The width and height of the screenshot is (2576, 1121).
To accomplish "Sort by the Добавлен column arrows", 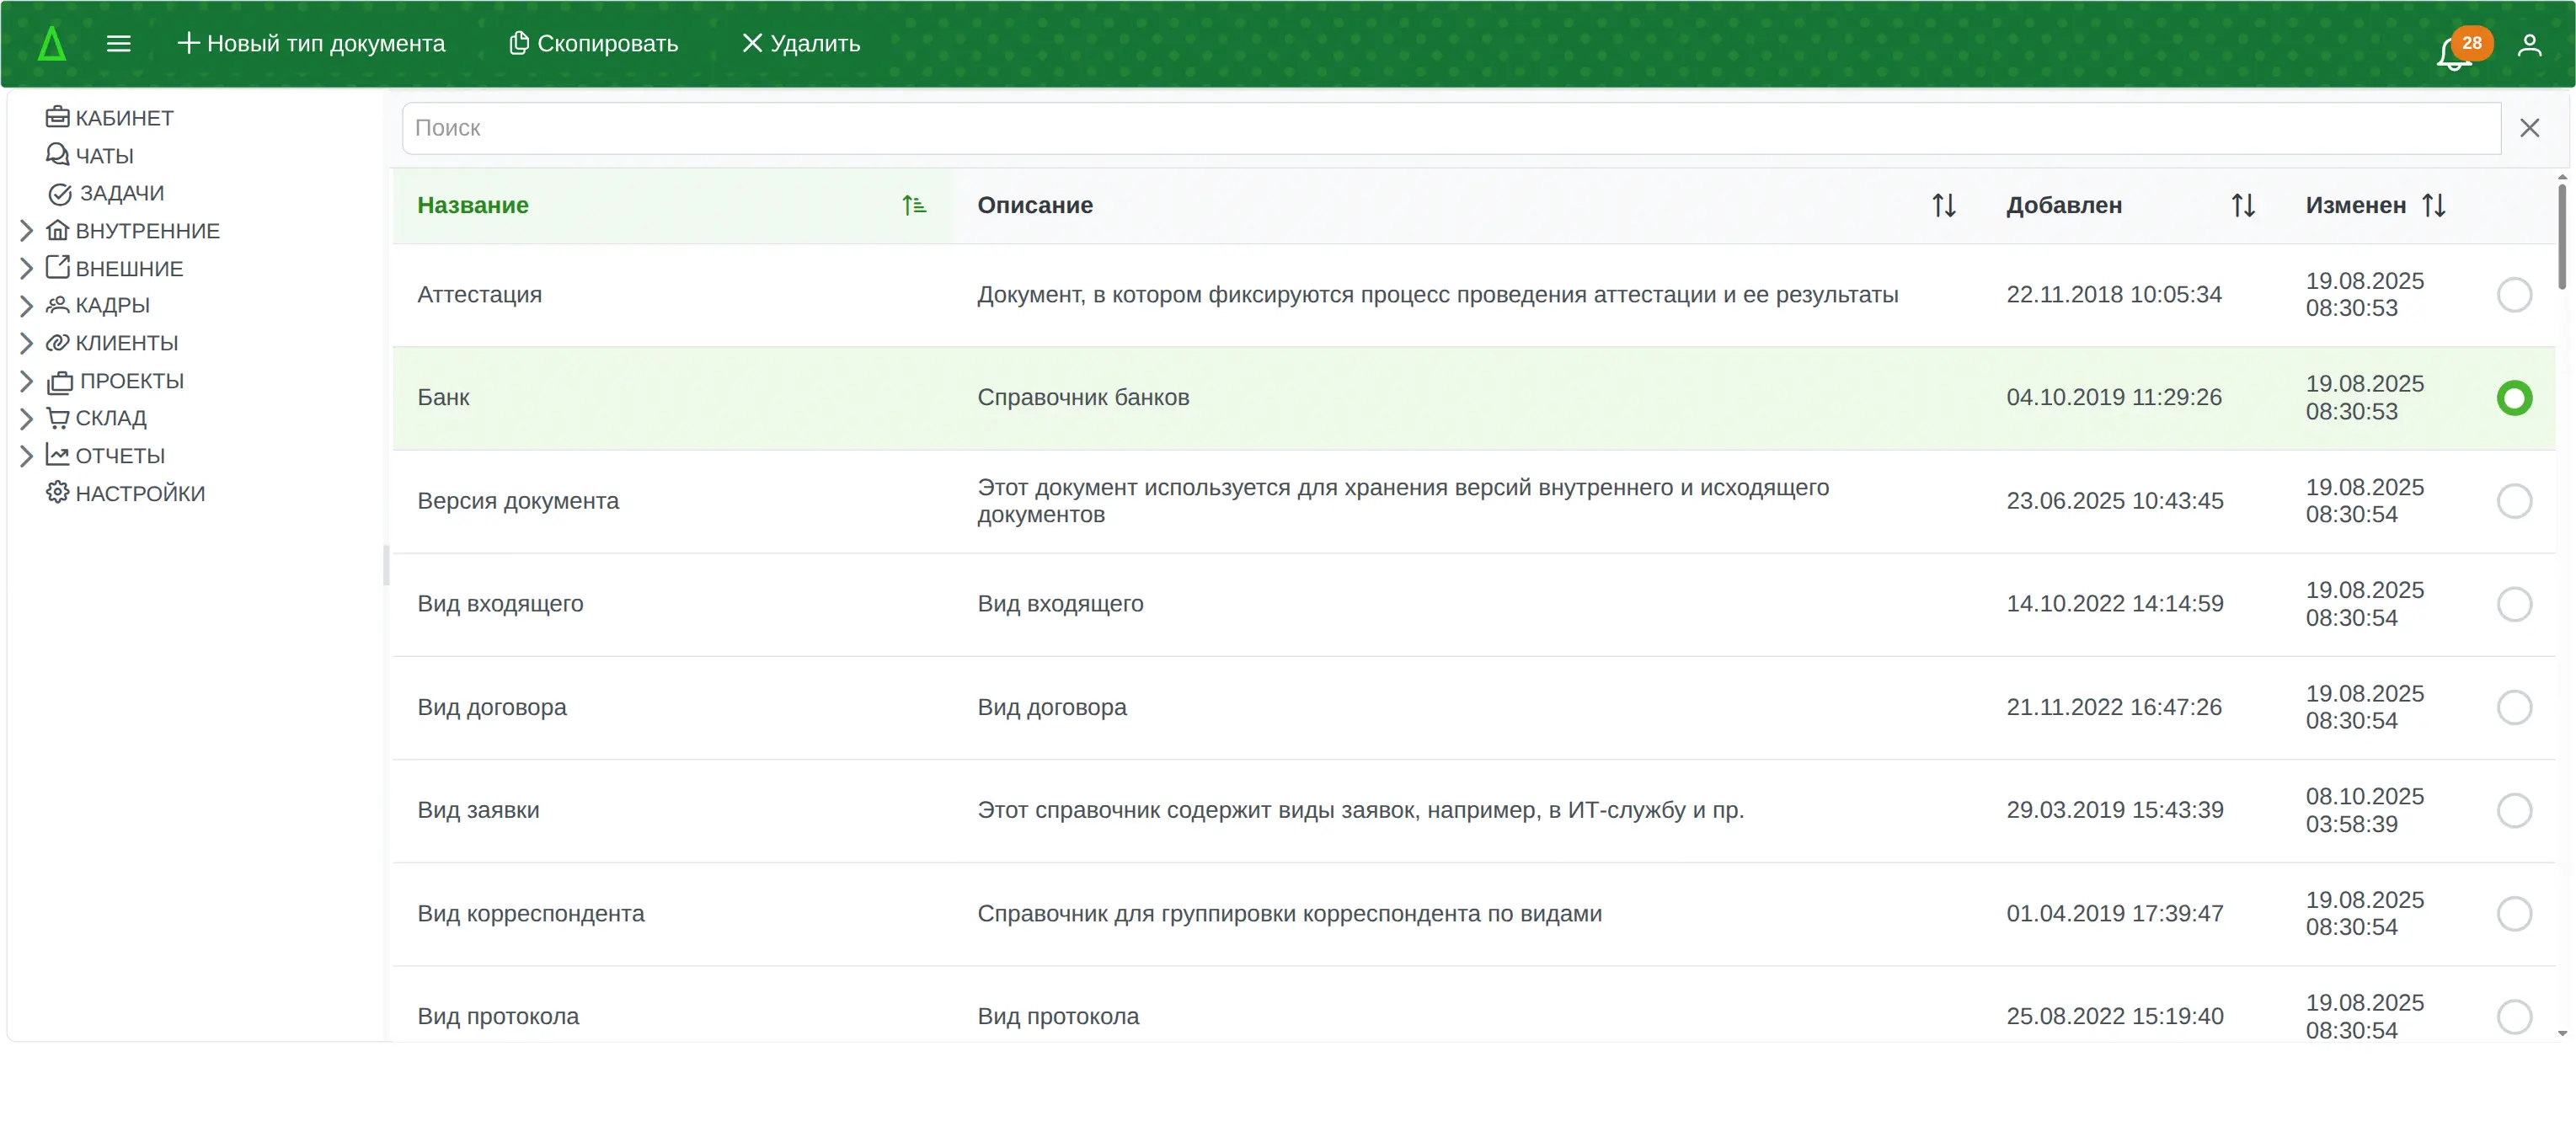I will [x=2242, y=205].
